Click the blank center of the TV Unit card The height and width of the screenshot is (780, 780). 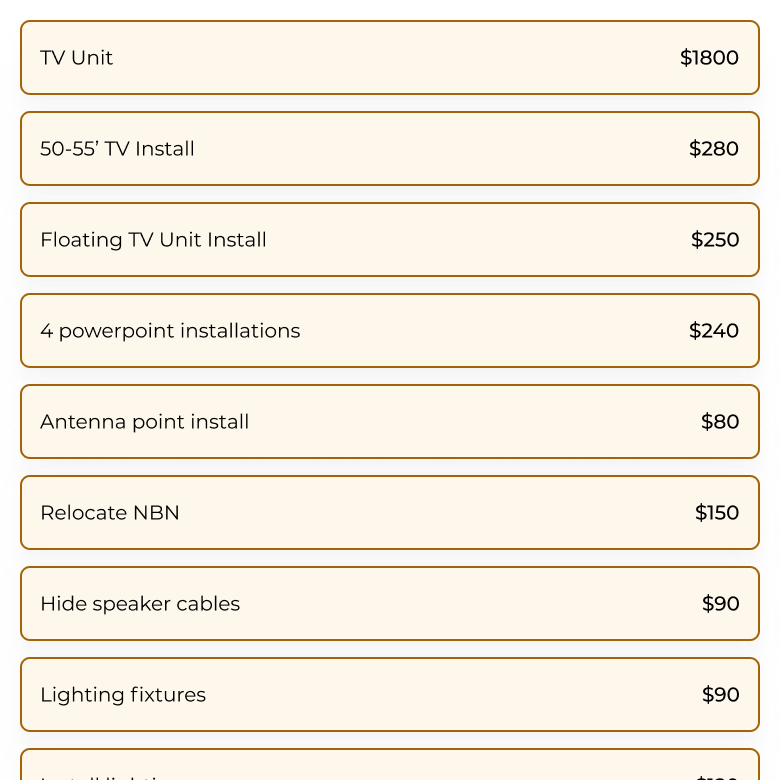point(390,58)
